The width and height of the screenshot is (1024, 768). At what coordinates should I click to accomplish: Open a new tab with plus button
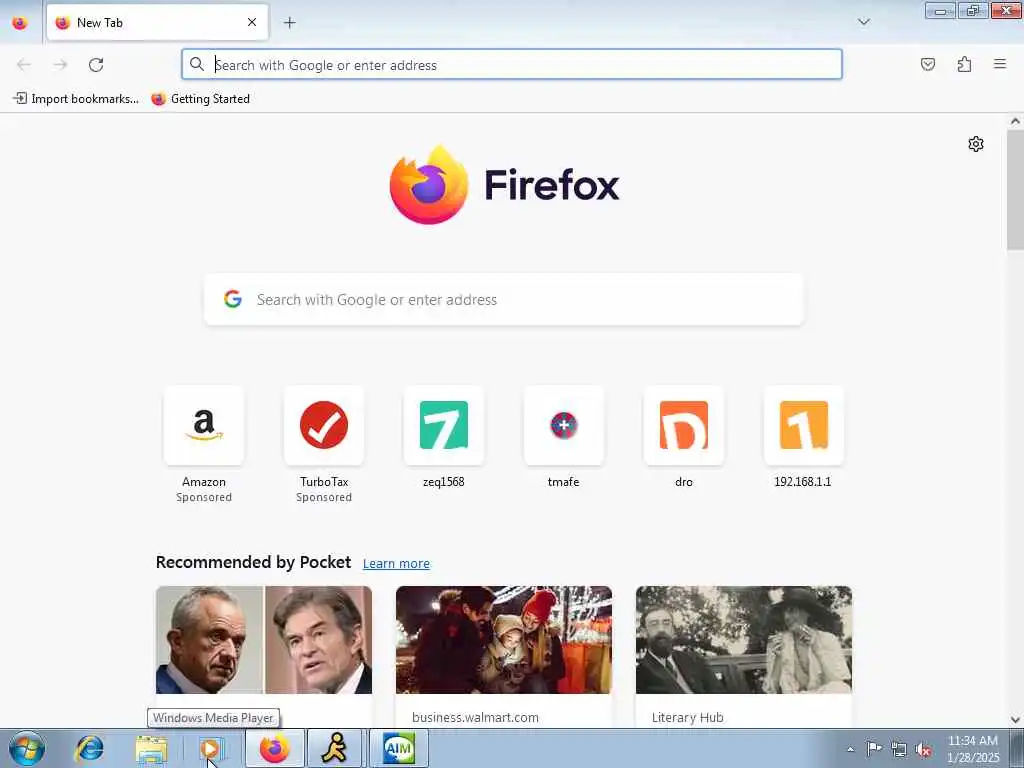(x=289, y=23)
